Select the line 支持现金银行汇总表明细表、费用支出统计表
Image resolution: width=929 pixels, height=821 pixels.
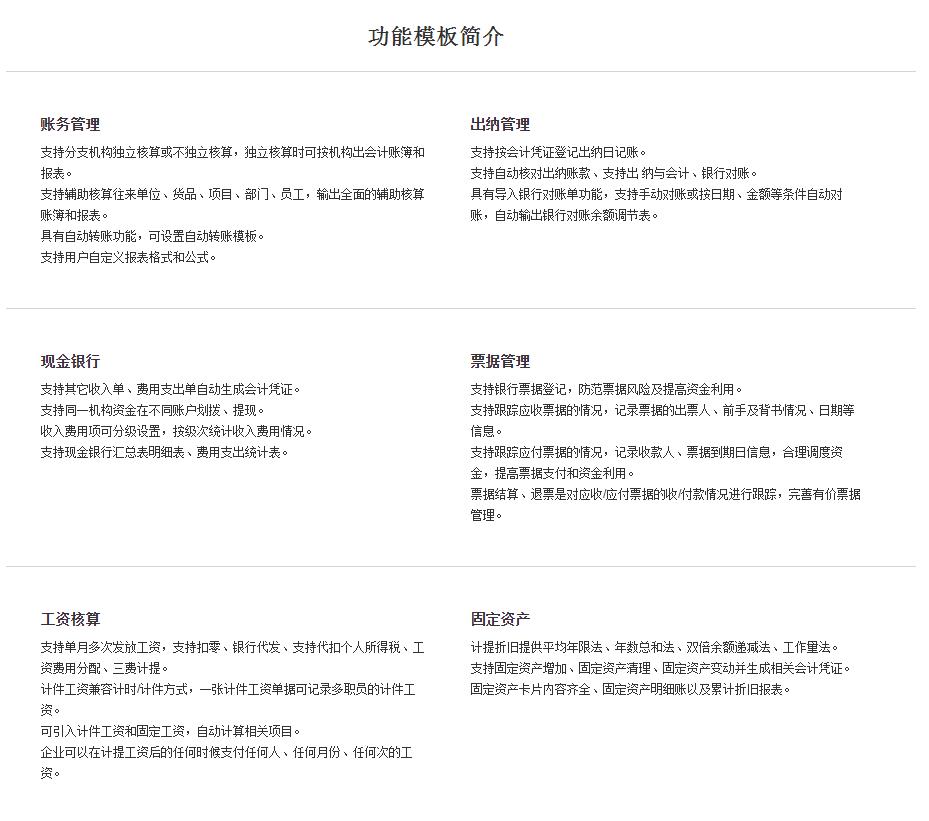164,453
